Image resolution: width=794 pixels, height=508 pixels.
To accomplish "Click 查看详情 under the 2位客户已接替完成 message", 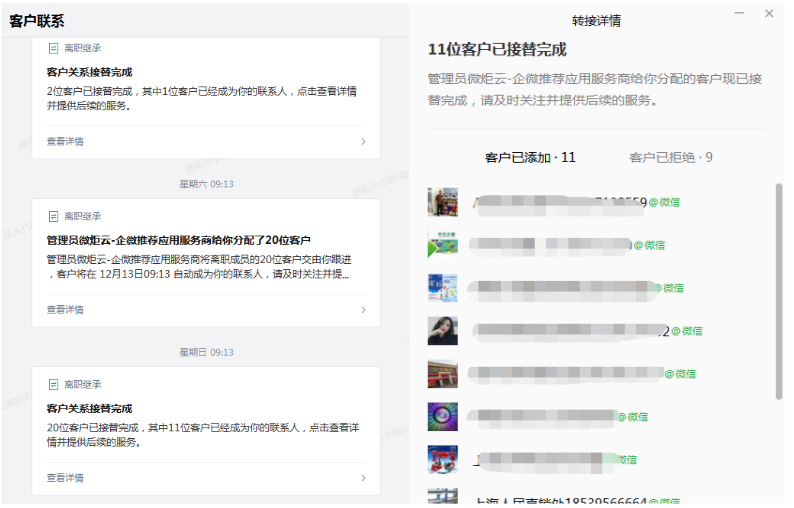I will 65,142.
